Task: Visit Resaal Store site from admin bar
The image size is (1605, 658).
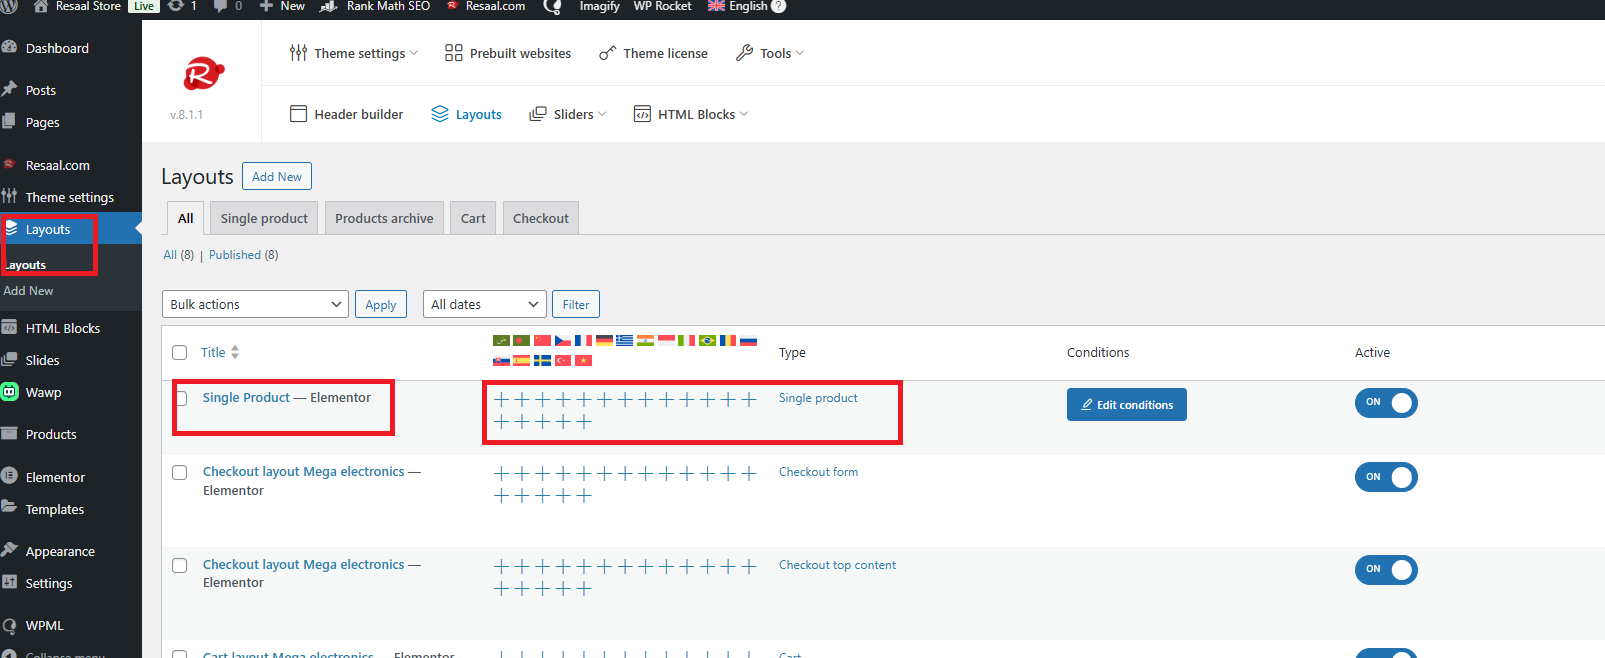Action: point(77,6)
